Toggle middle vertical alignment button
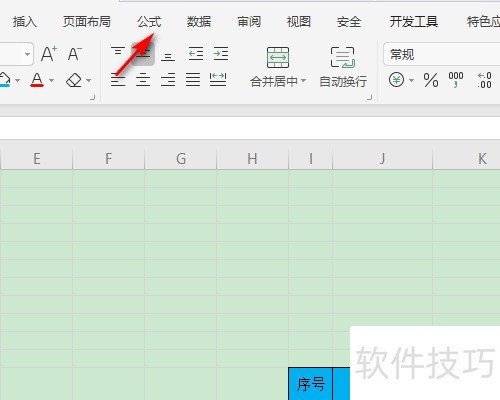The height and width of the screenshot is (400, 500). coord(143,54)
